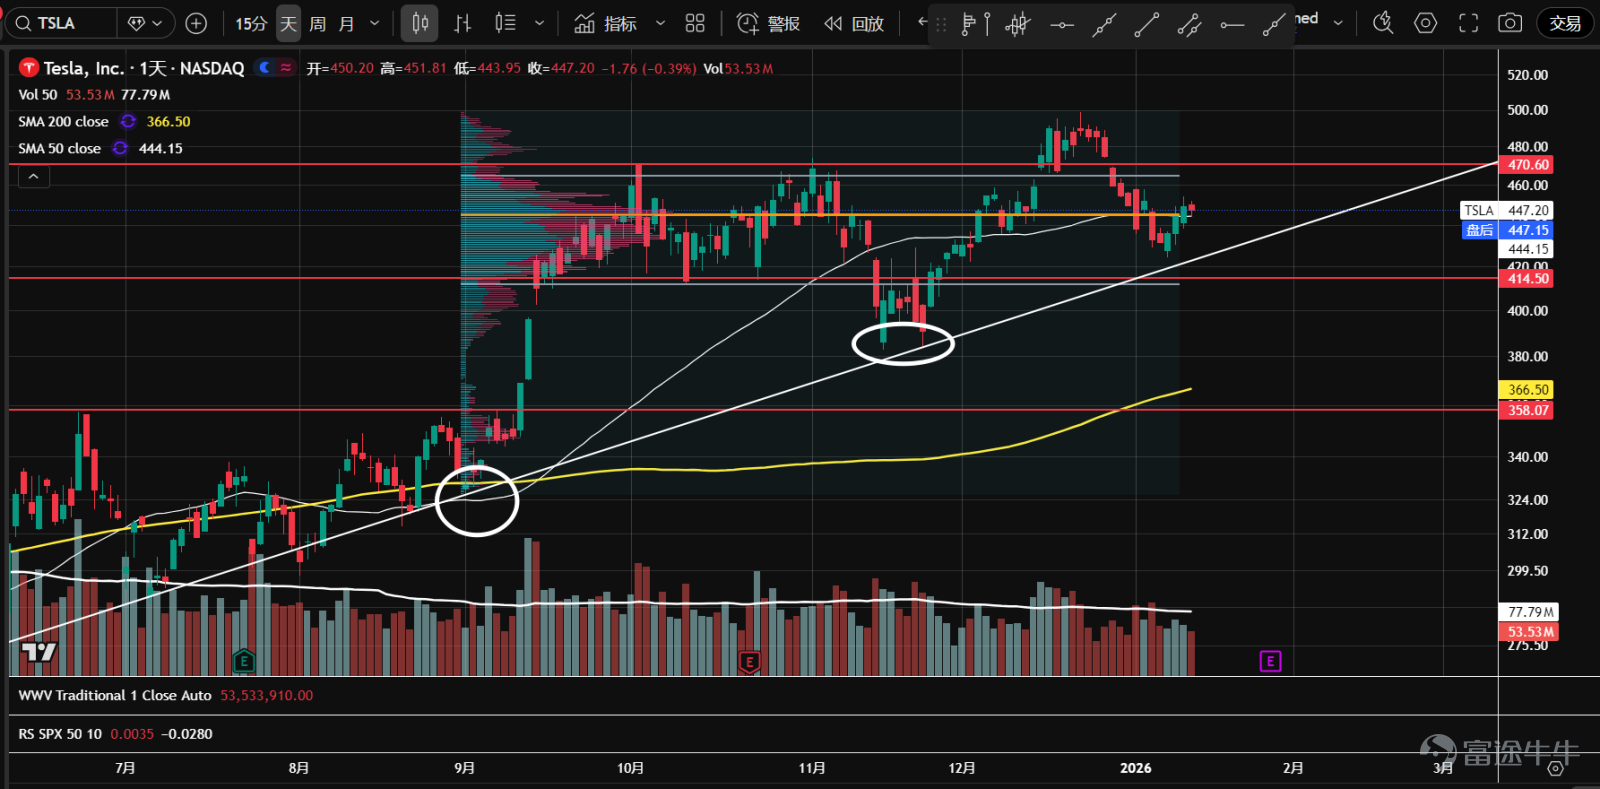Start bar replay with 回放 button

click(x=854, y=23)
